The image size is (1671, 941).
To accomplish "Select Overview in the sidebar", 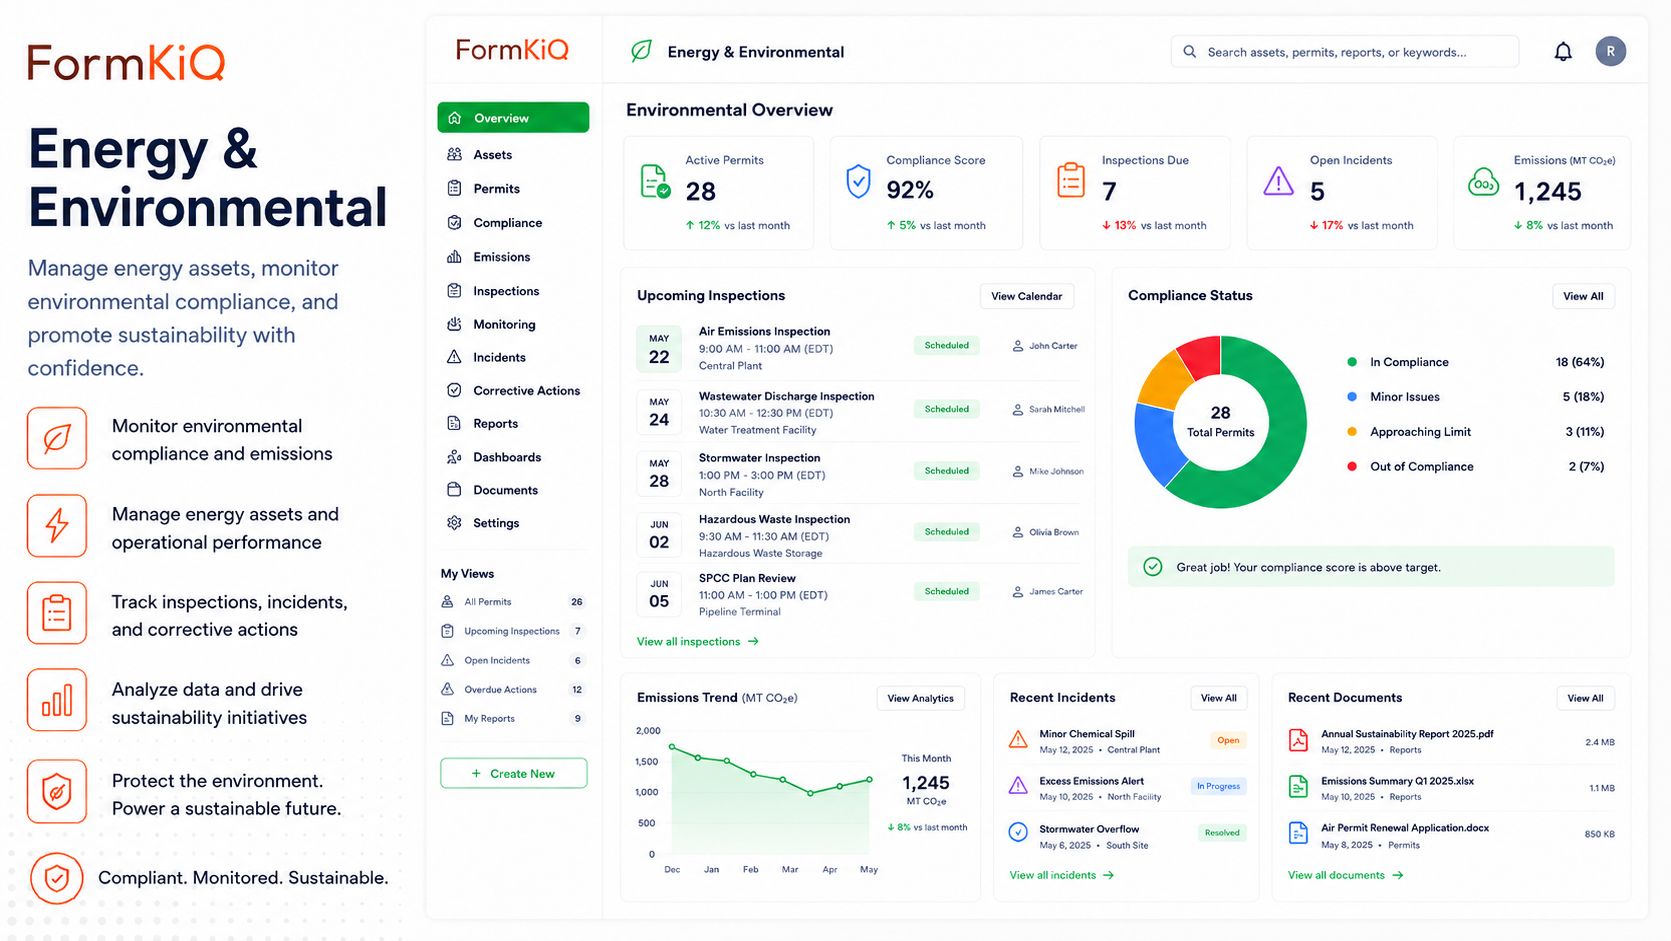I will pyautogui.click(x=513, y=118).
